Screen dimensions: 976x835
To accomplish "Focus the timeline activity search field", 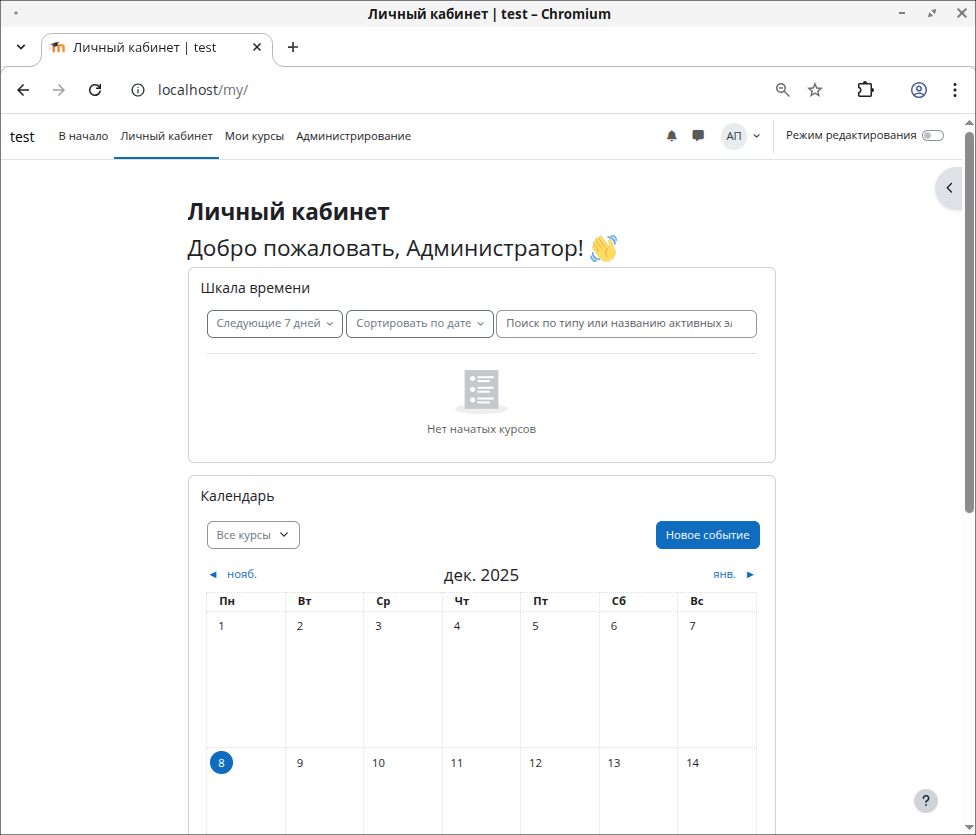I will pyautogui.click(x=626, y=324).
